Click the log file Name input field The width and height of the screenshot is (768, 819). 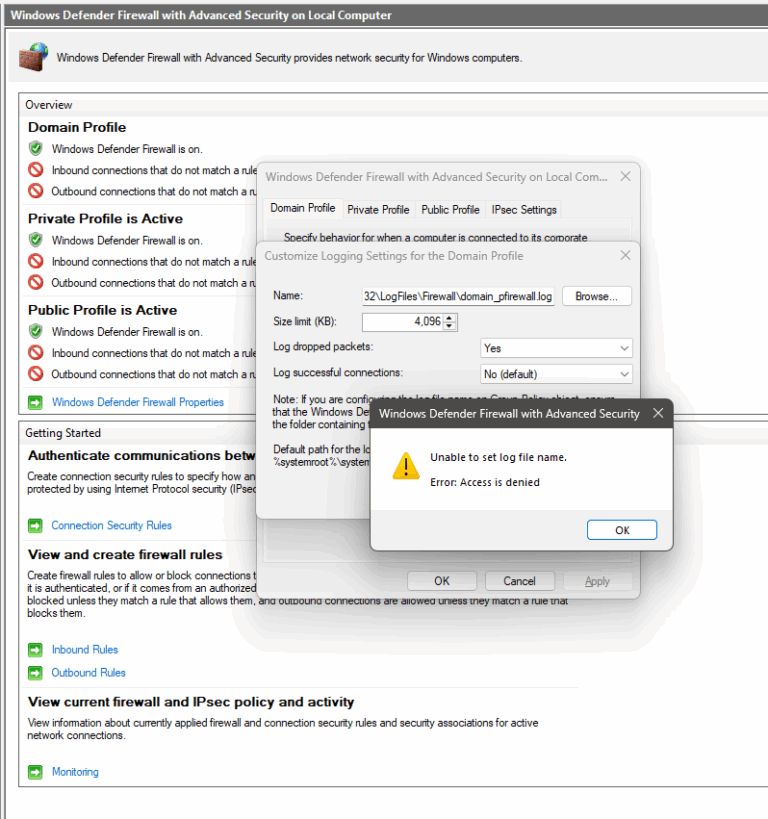tap(458, 296)
